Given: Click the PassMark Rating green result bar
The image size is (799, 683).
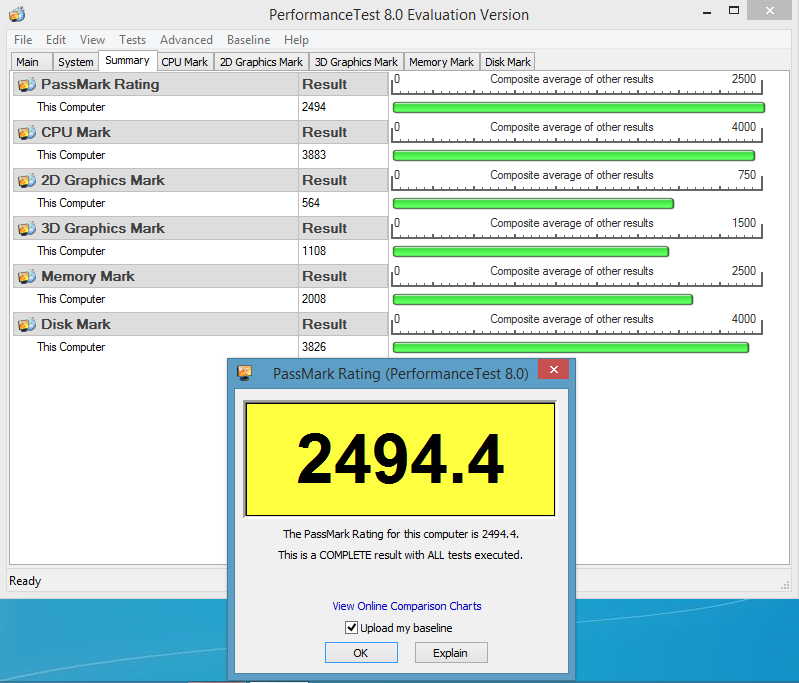Looking at the screenshot, I should 579,108.
